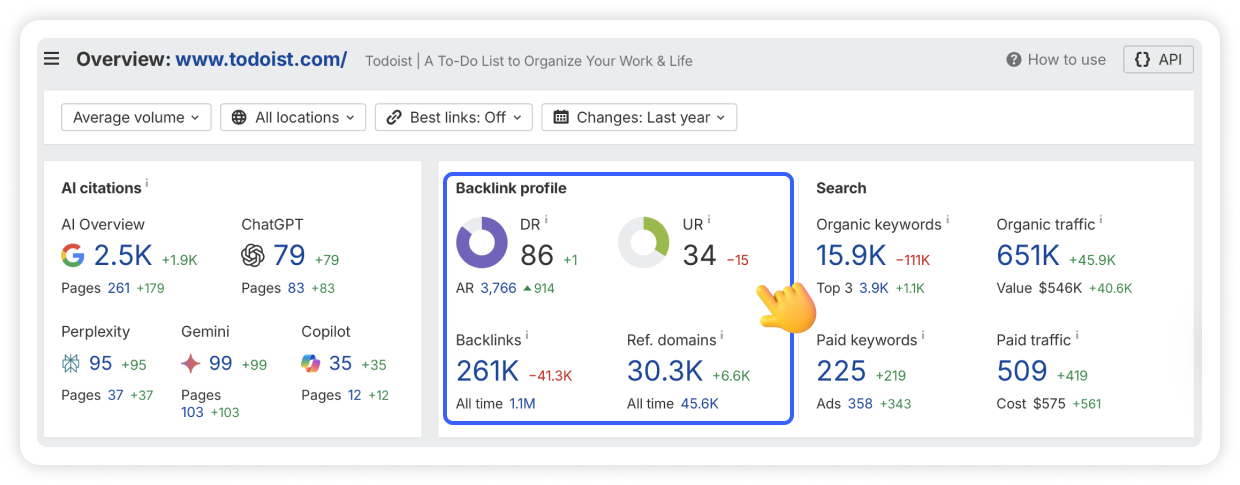This screenshot has width=1240, height=485.
Task: Click the ChatGPT logo icon
Action: [253, 256]
